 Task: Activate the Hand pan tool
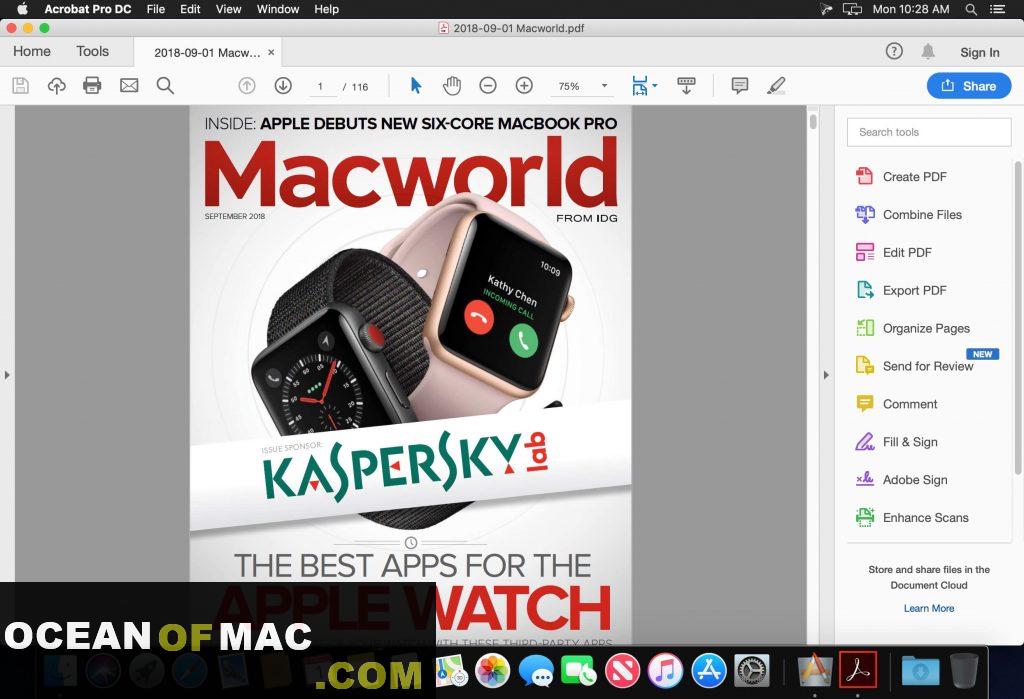(452, 86)
